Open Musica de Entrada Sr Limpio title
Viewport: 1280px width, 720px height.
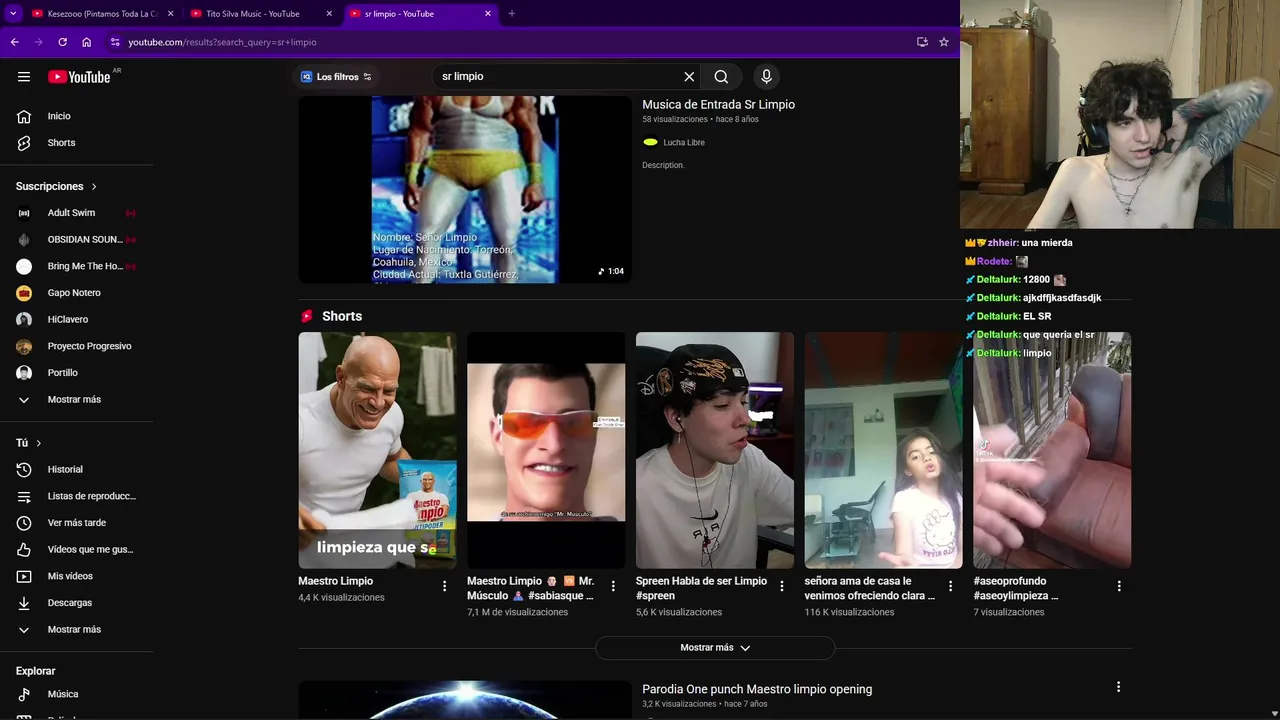pyautogui.click(x=718, y=104)
